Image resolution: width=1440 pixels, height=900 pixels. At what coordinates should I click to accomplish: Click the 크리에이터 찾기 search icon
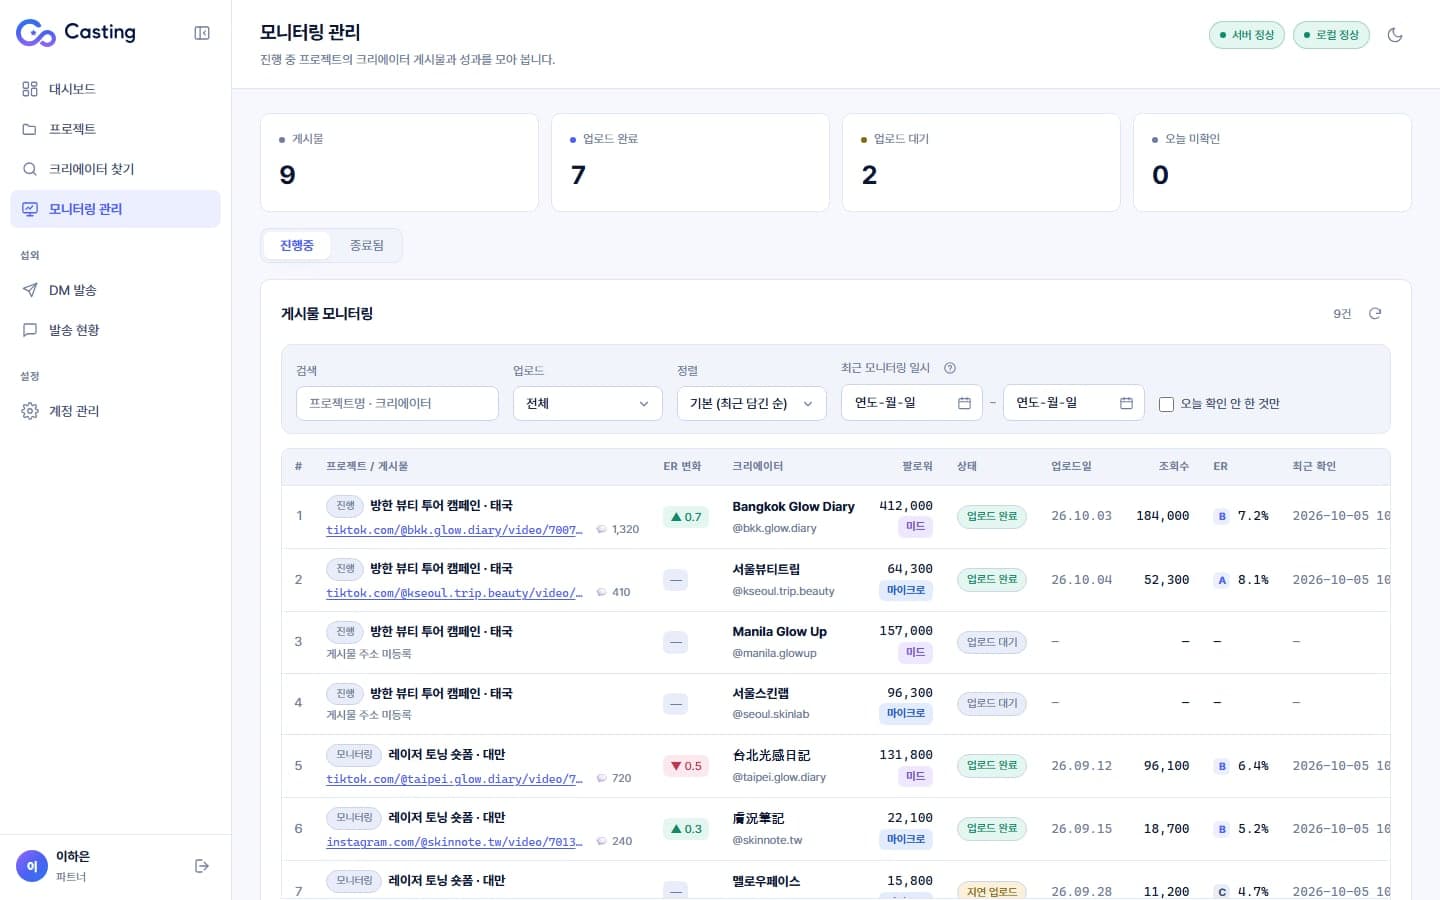click(30, 169)
